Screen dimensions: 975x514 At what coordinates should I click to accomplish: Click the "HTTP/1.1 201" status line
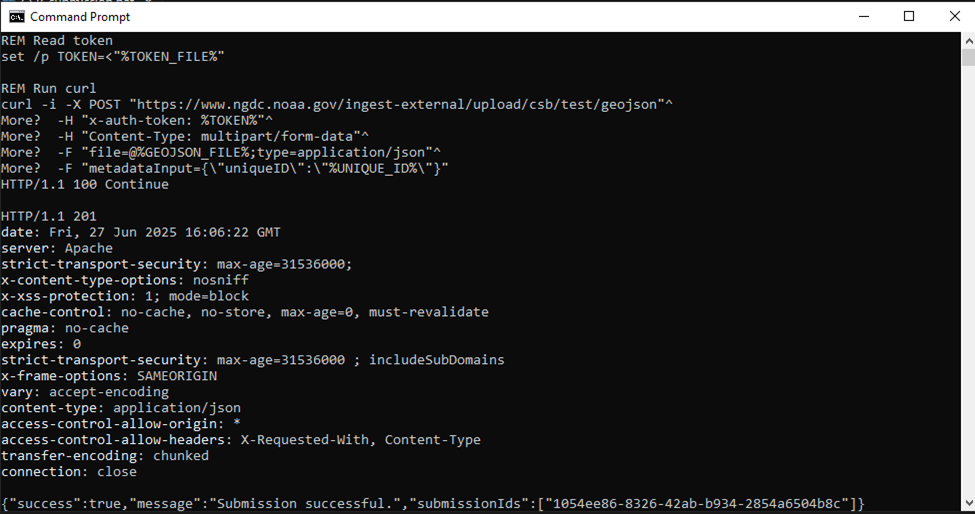[x=48, y=216]
